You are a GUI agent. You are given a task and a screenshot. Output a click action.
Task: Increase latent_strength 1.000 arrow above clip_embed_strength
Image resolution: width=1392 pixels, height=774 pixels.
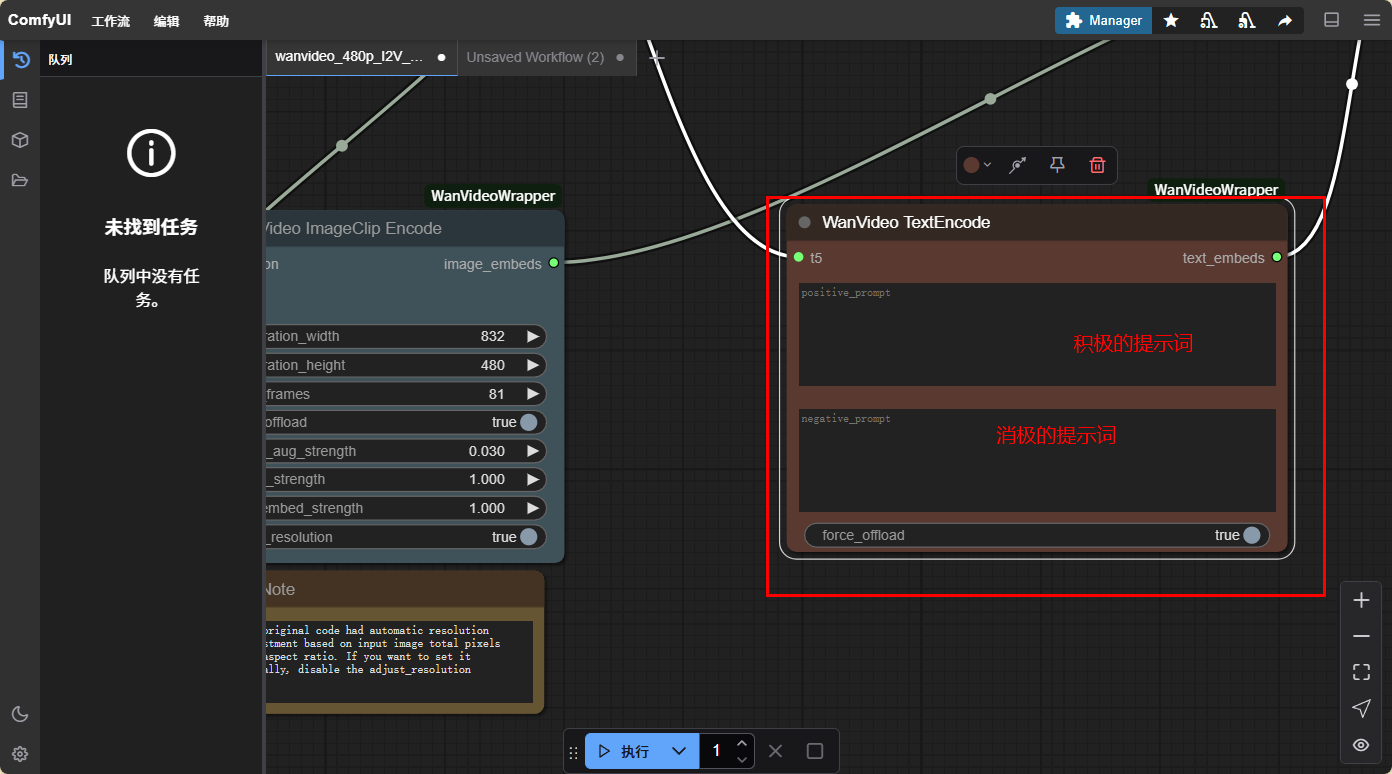tap(533, 479)
